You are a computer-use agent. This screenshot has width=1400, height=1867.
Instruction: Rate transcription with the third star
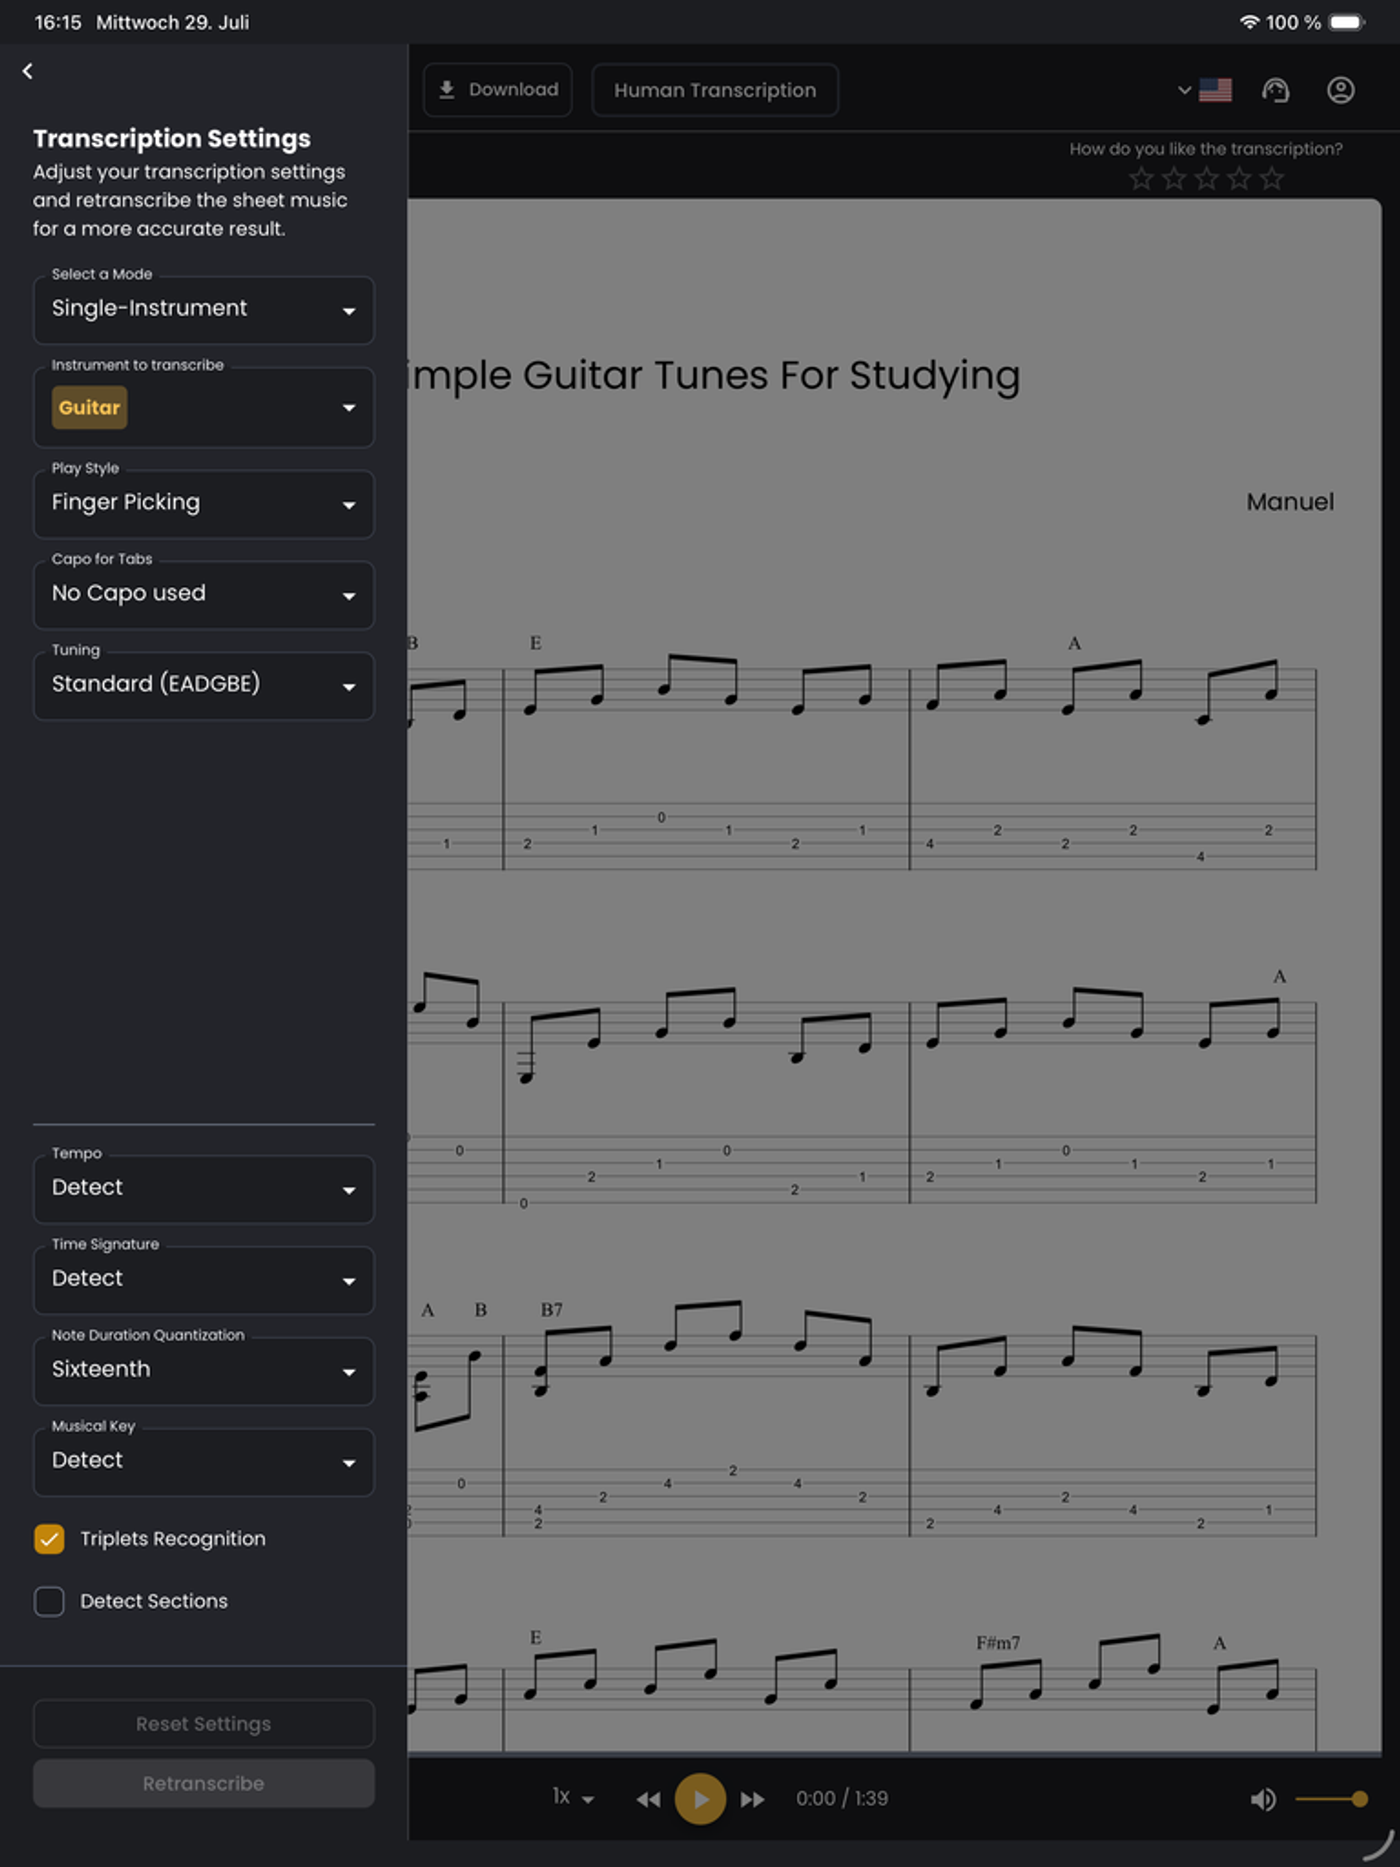click(1207, 179)
